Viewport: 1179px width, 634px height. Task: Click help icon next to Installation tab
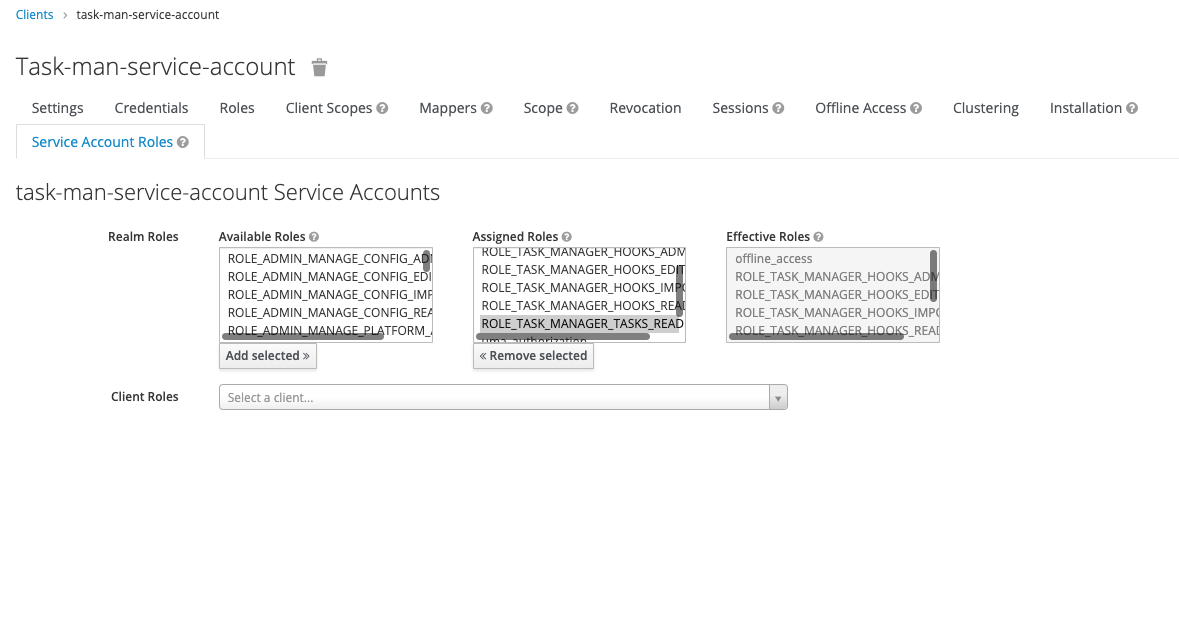[x=1132, y=108]
